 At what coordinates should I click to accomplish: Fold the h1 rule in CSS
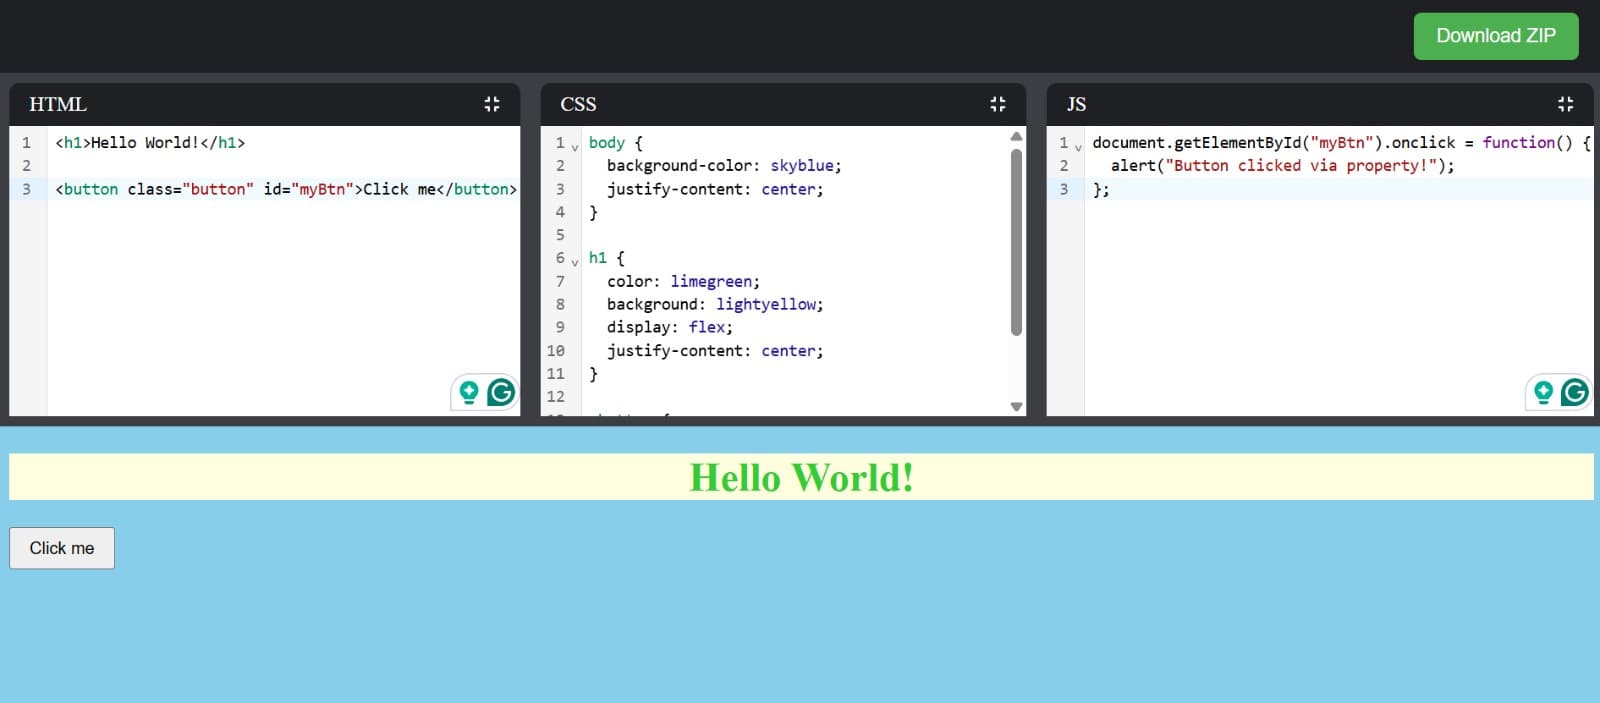[575, 261]
